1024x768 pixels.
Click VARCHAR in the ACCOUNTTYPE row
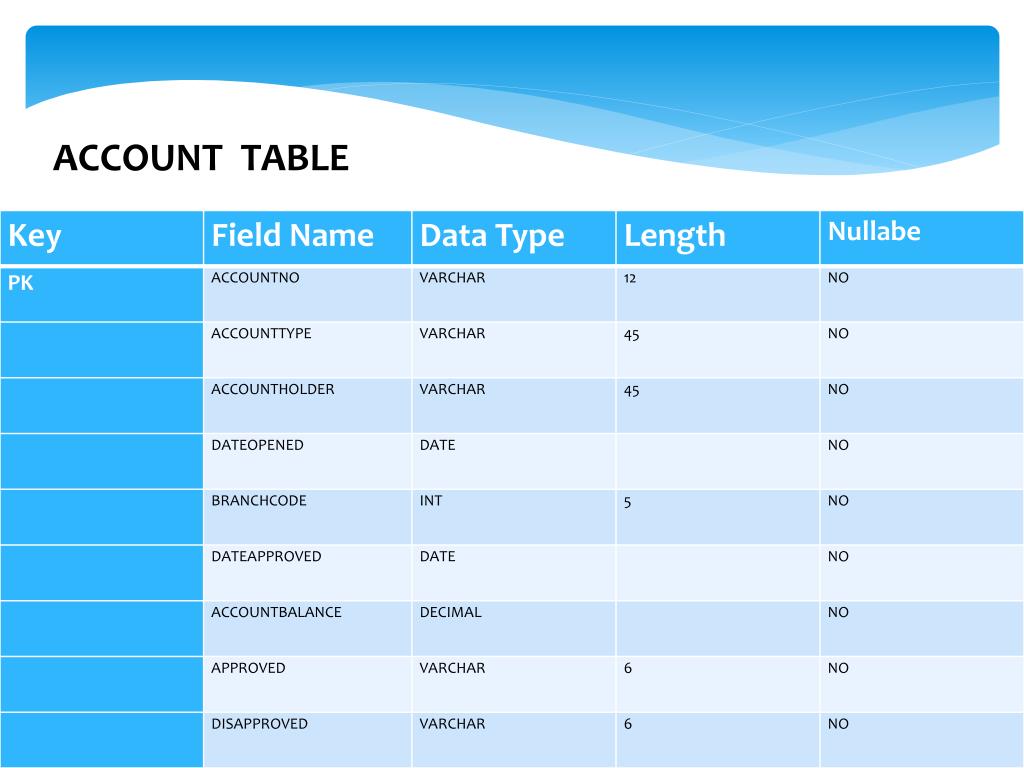point(452,333)
